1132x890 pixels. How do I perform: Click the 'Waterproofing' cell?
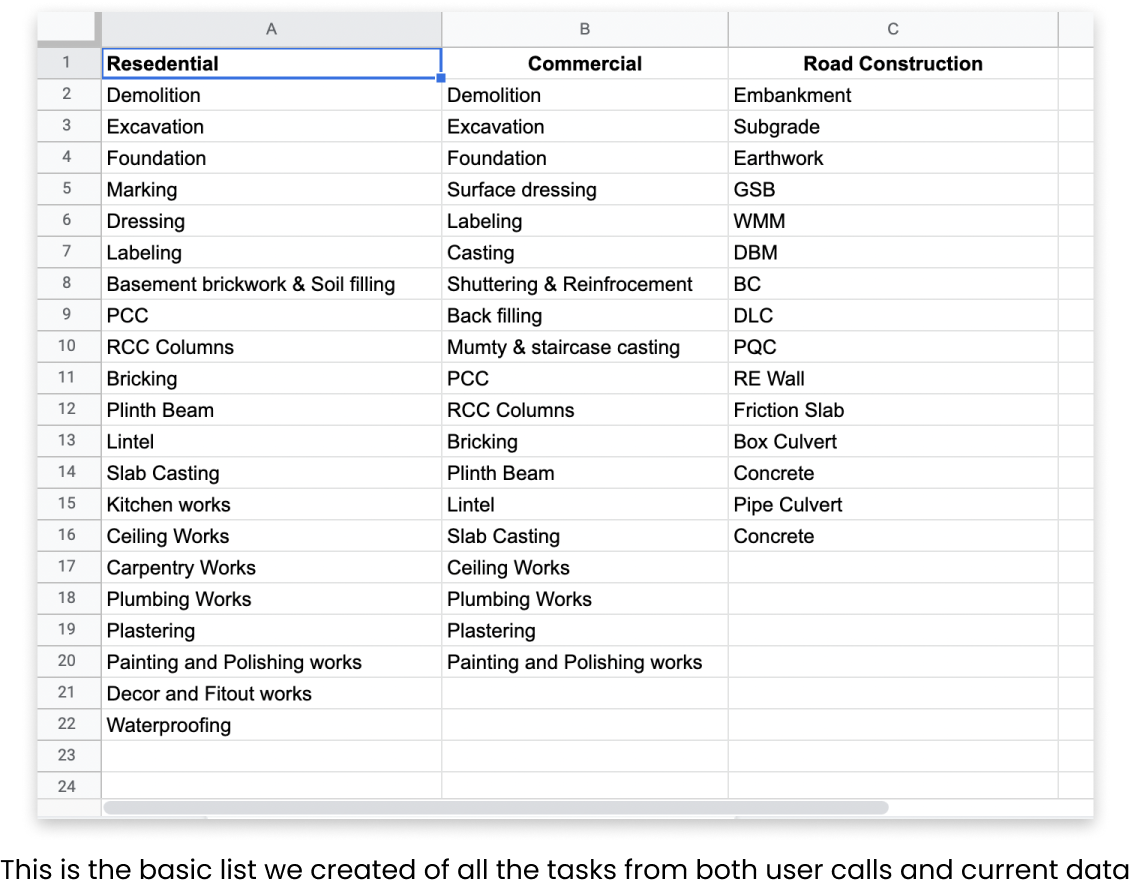click(x=170, y=725)
